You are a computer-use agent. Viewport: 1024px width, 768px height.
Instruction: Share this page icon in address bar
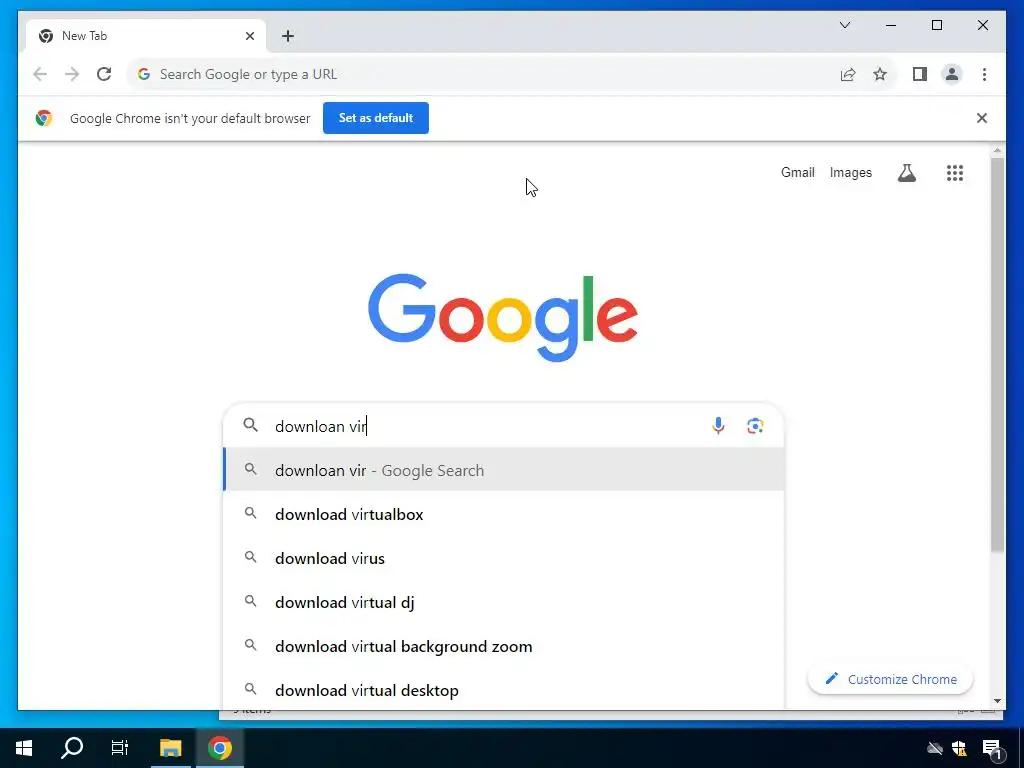(x=848, y=74)
